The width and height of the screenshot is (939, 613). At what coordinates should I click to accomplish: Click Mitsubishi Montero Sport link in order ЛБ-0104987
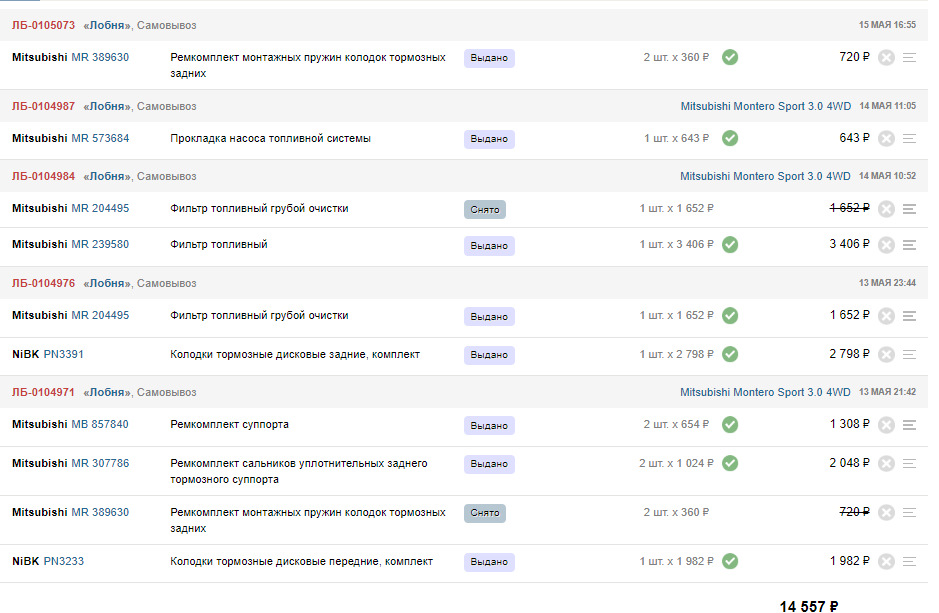766,106
